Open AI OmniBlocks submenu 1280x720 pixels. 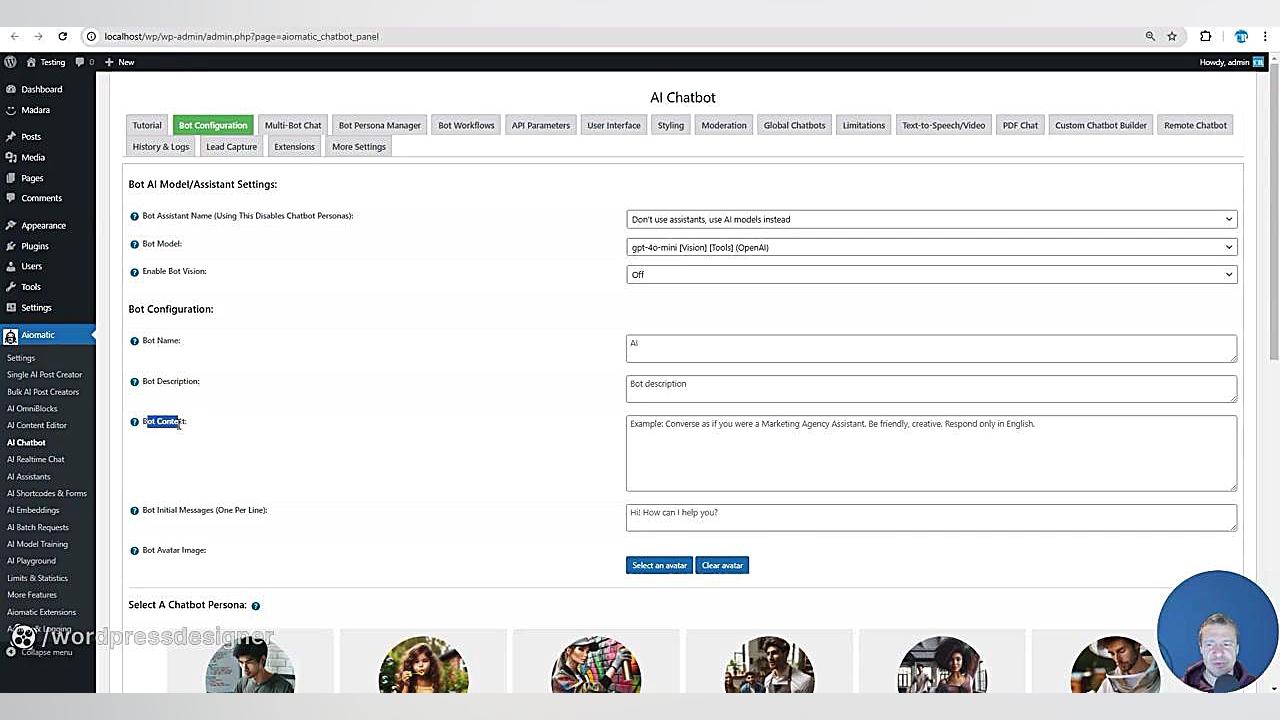coord(32,408)
